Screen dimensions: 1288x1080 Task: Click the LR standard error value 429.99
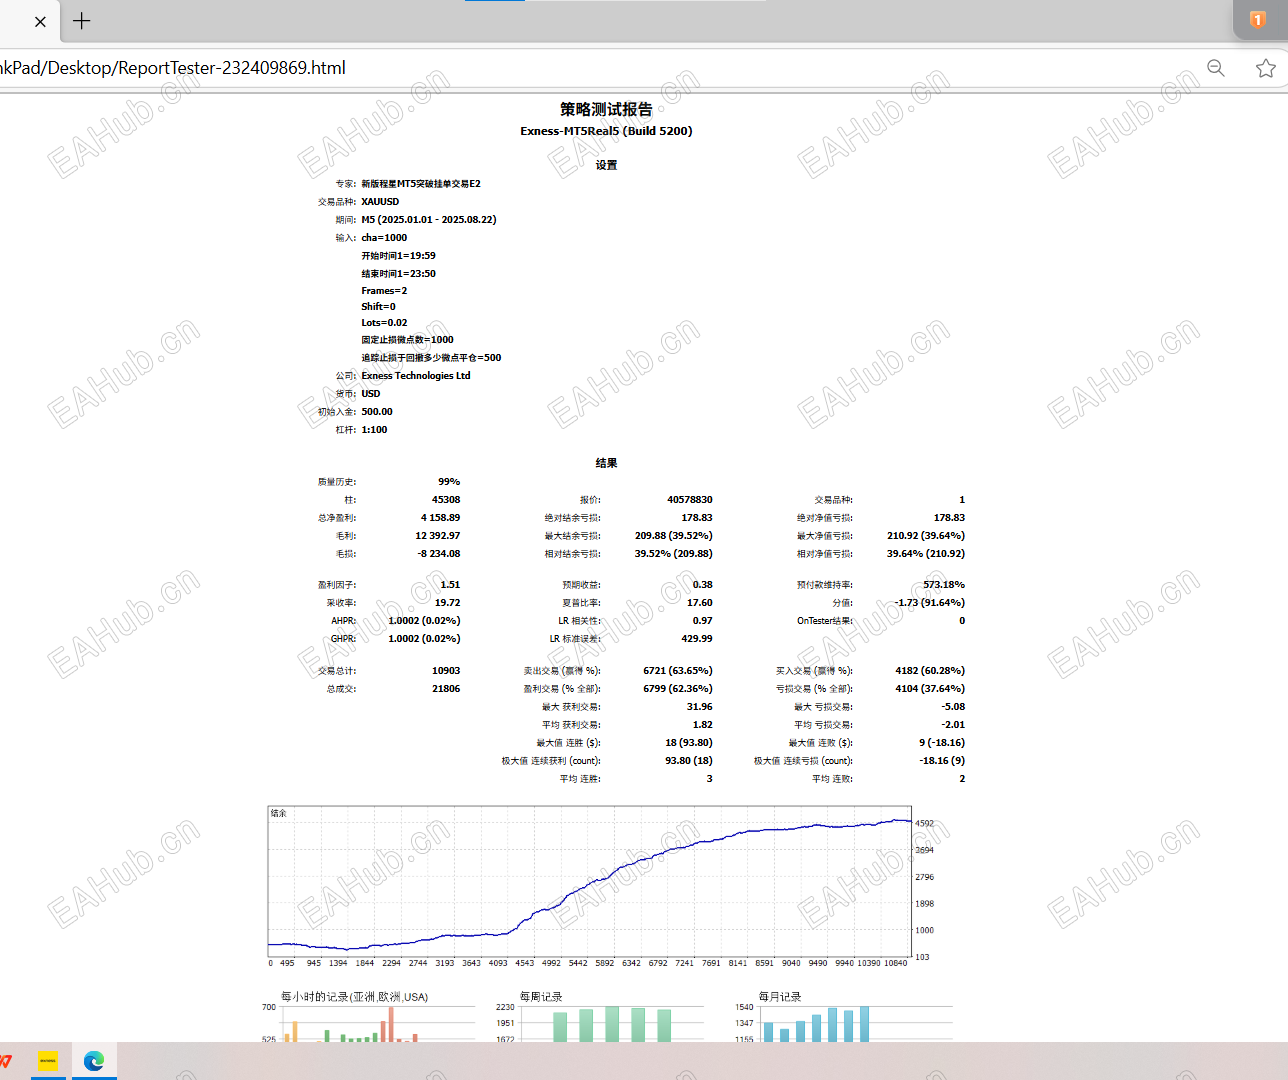(697, 639)
